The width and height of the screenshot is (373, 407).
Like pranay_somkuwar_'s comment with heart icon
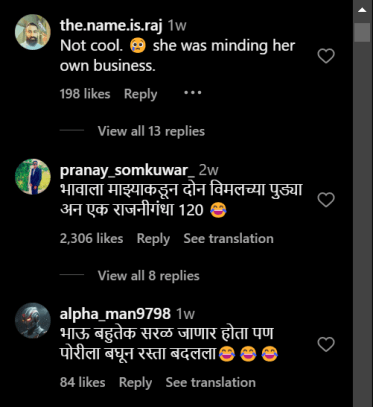326,200
